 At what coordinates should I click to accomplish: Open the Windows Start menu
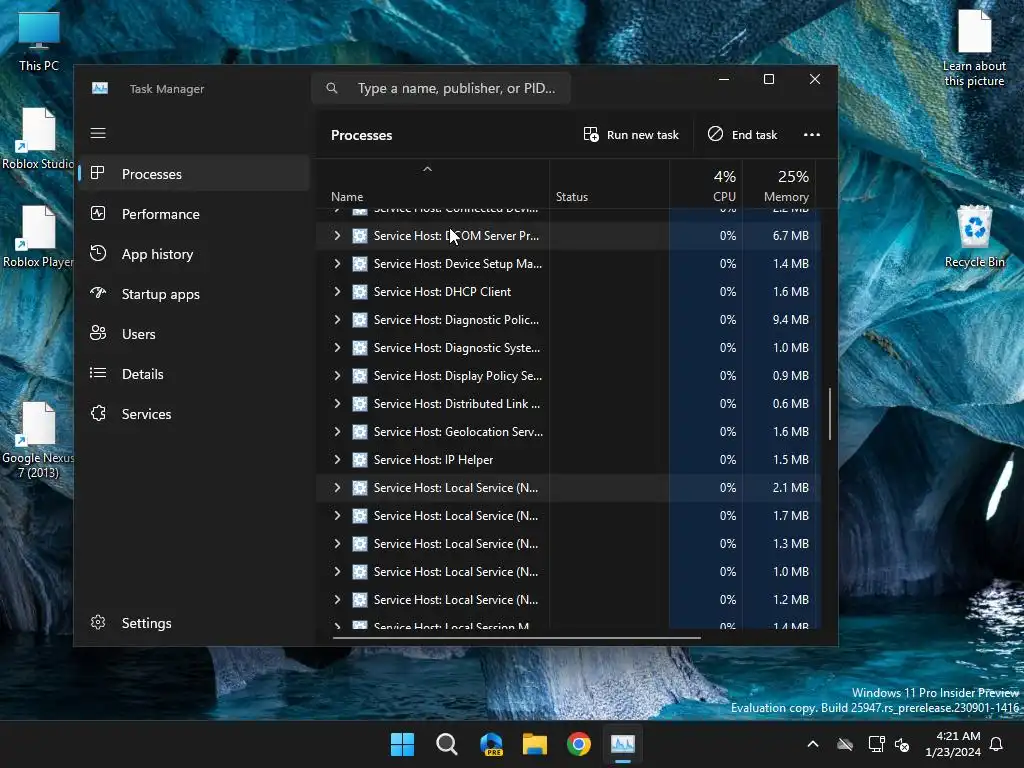tap(402, 744)
